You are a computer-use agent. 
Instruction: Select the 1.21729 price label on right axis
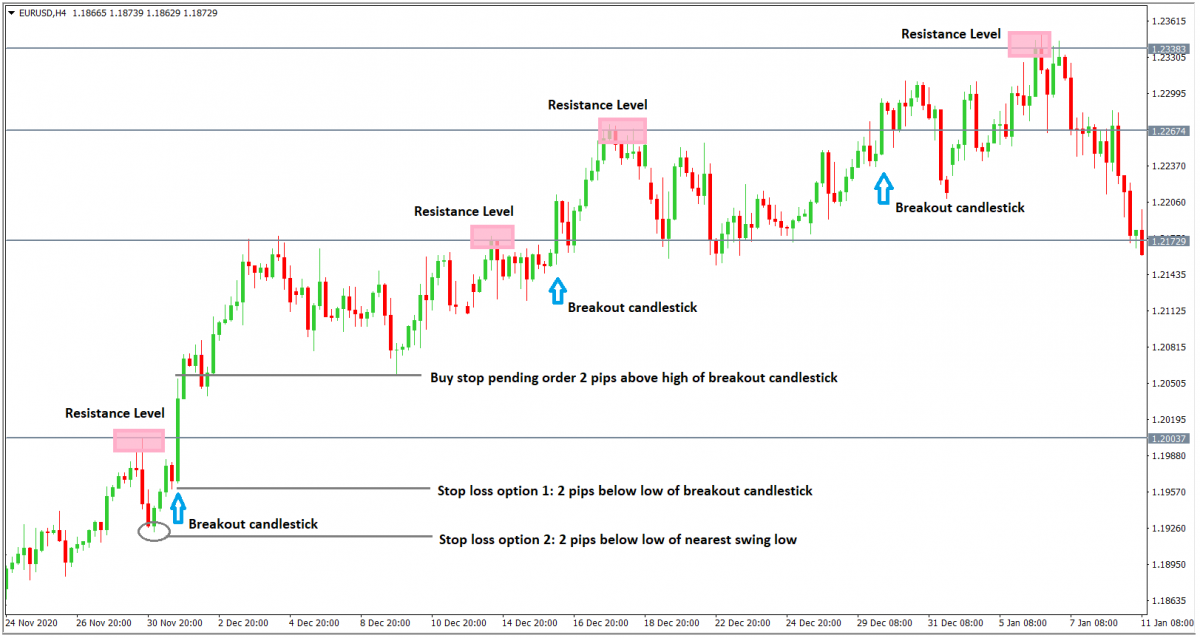pyautogui.click(x=1168, y=240)
